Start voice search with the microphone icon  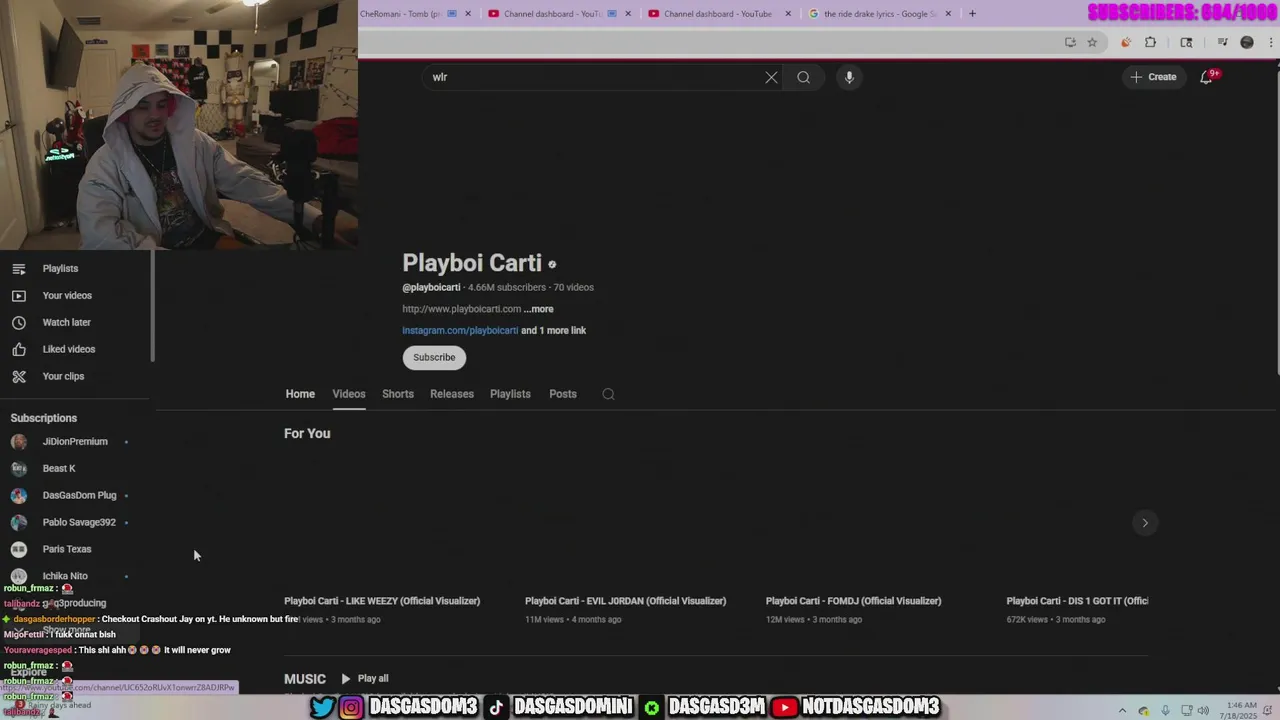pos(849,77)
